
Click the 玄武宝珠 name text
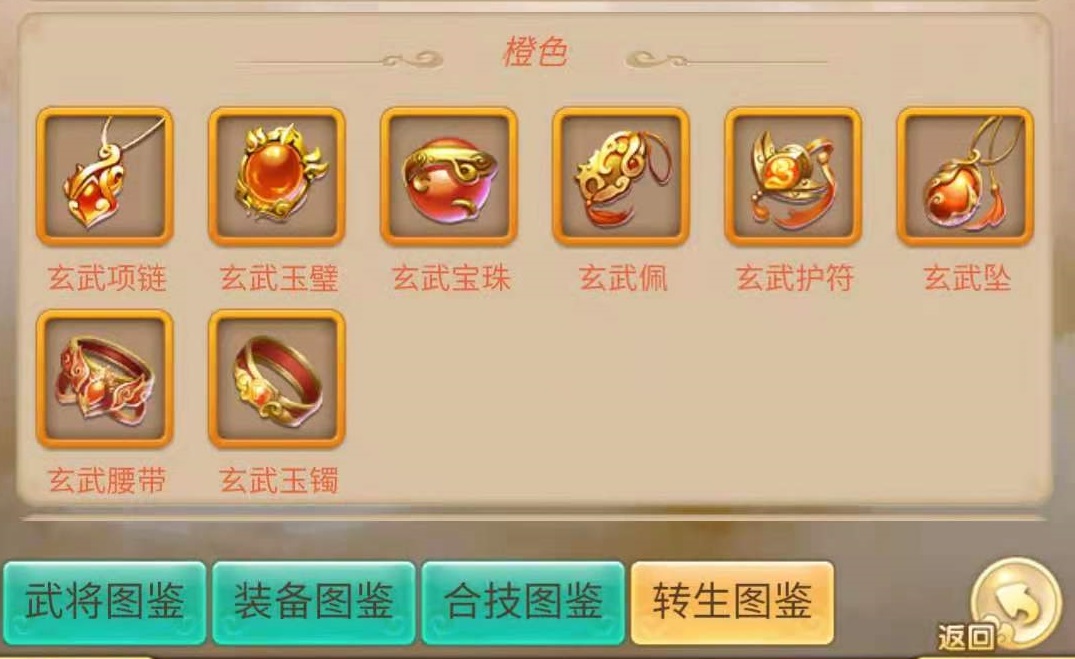point(451,278)
